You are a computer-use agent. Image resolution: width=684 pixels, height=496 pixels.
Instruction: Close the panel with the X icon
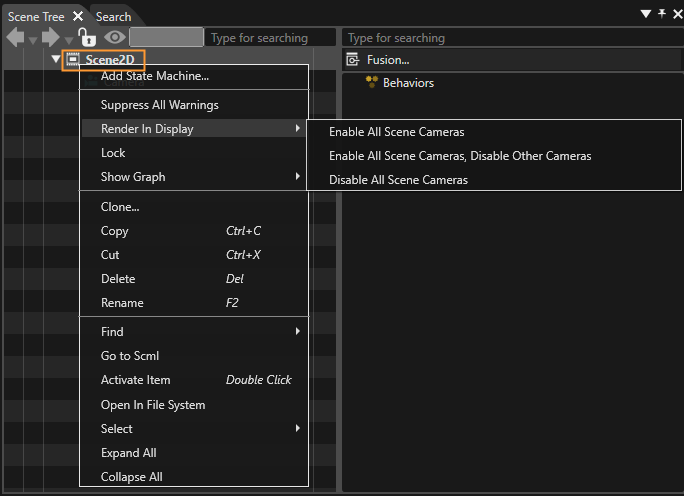677,14
